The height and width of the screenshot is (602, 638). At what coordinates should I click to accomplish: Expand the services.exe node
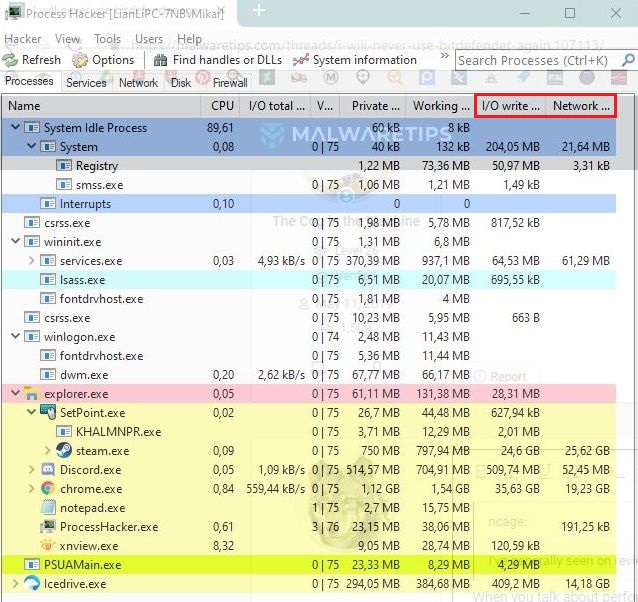click(x=31, y=260)
